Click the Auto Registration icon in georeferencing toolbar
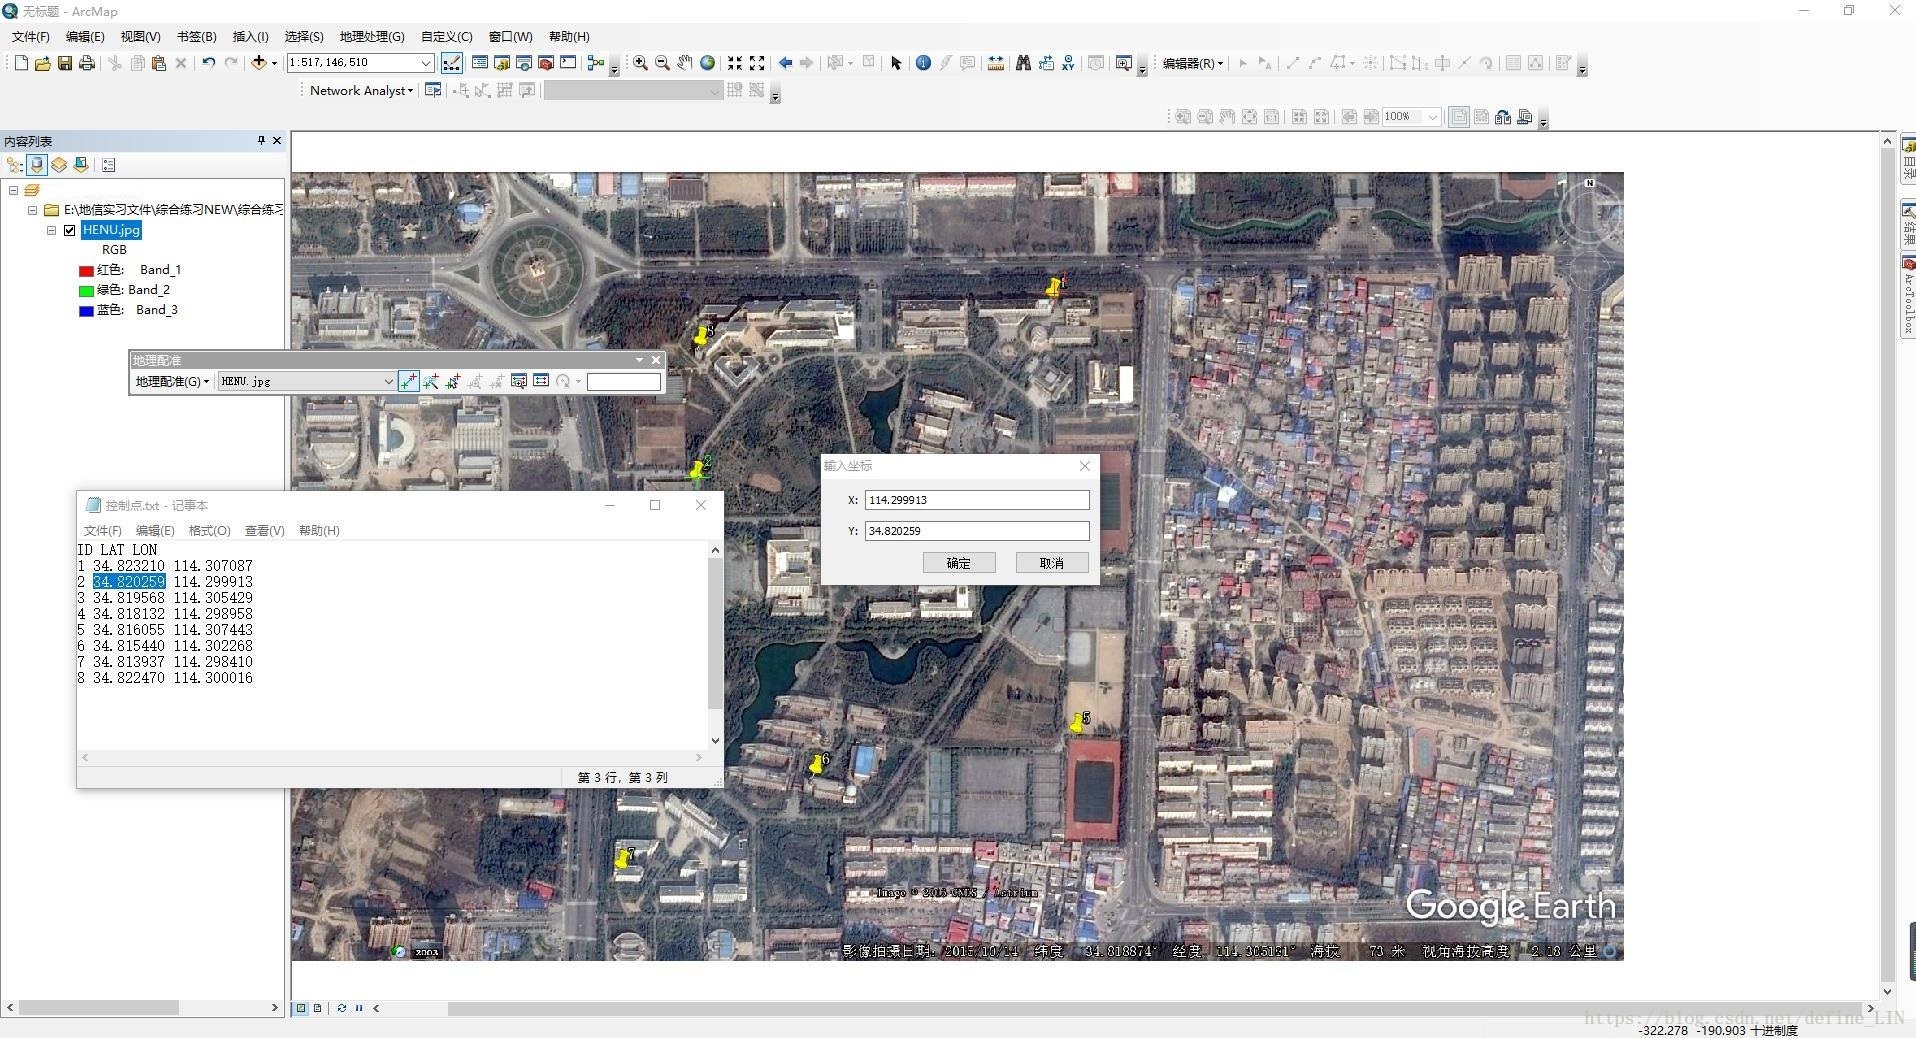The image size is (1916, 1038). click(430, 381)
